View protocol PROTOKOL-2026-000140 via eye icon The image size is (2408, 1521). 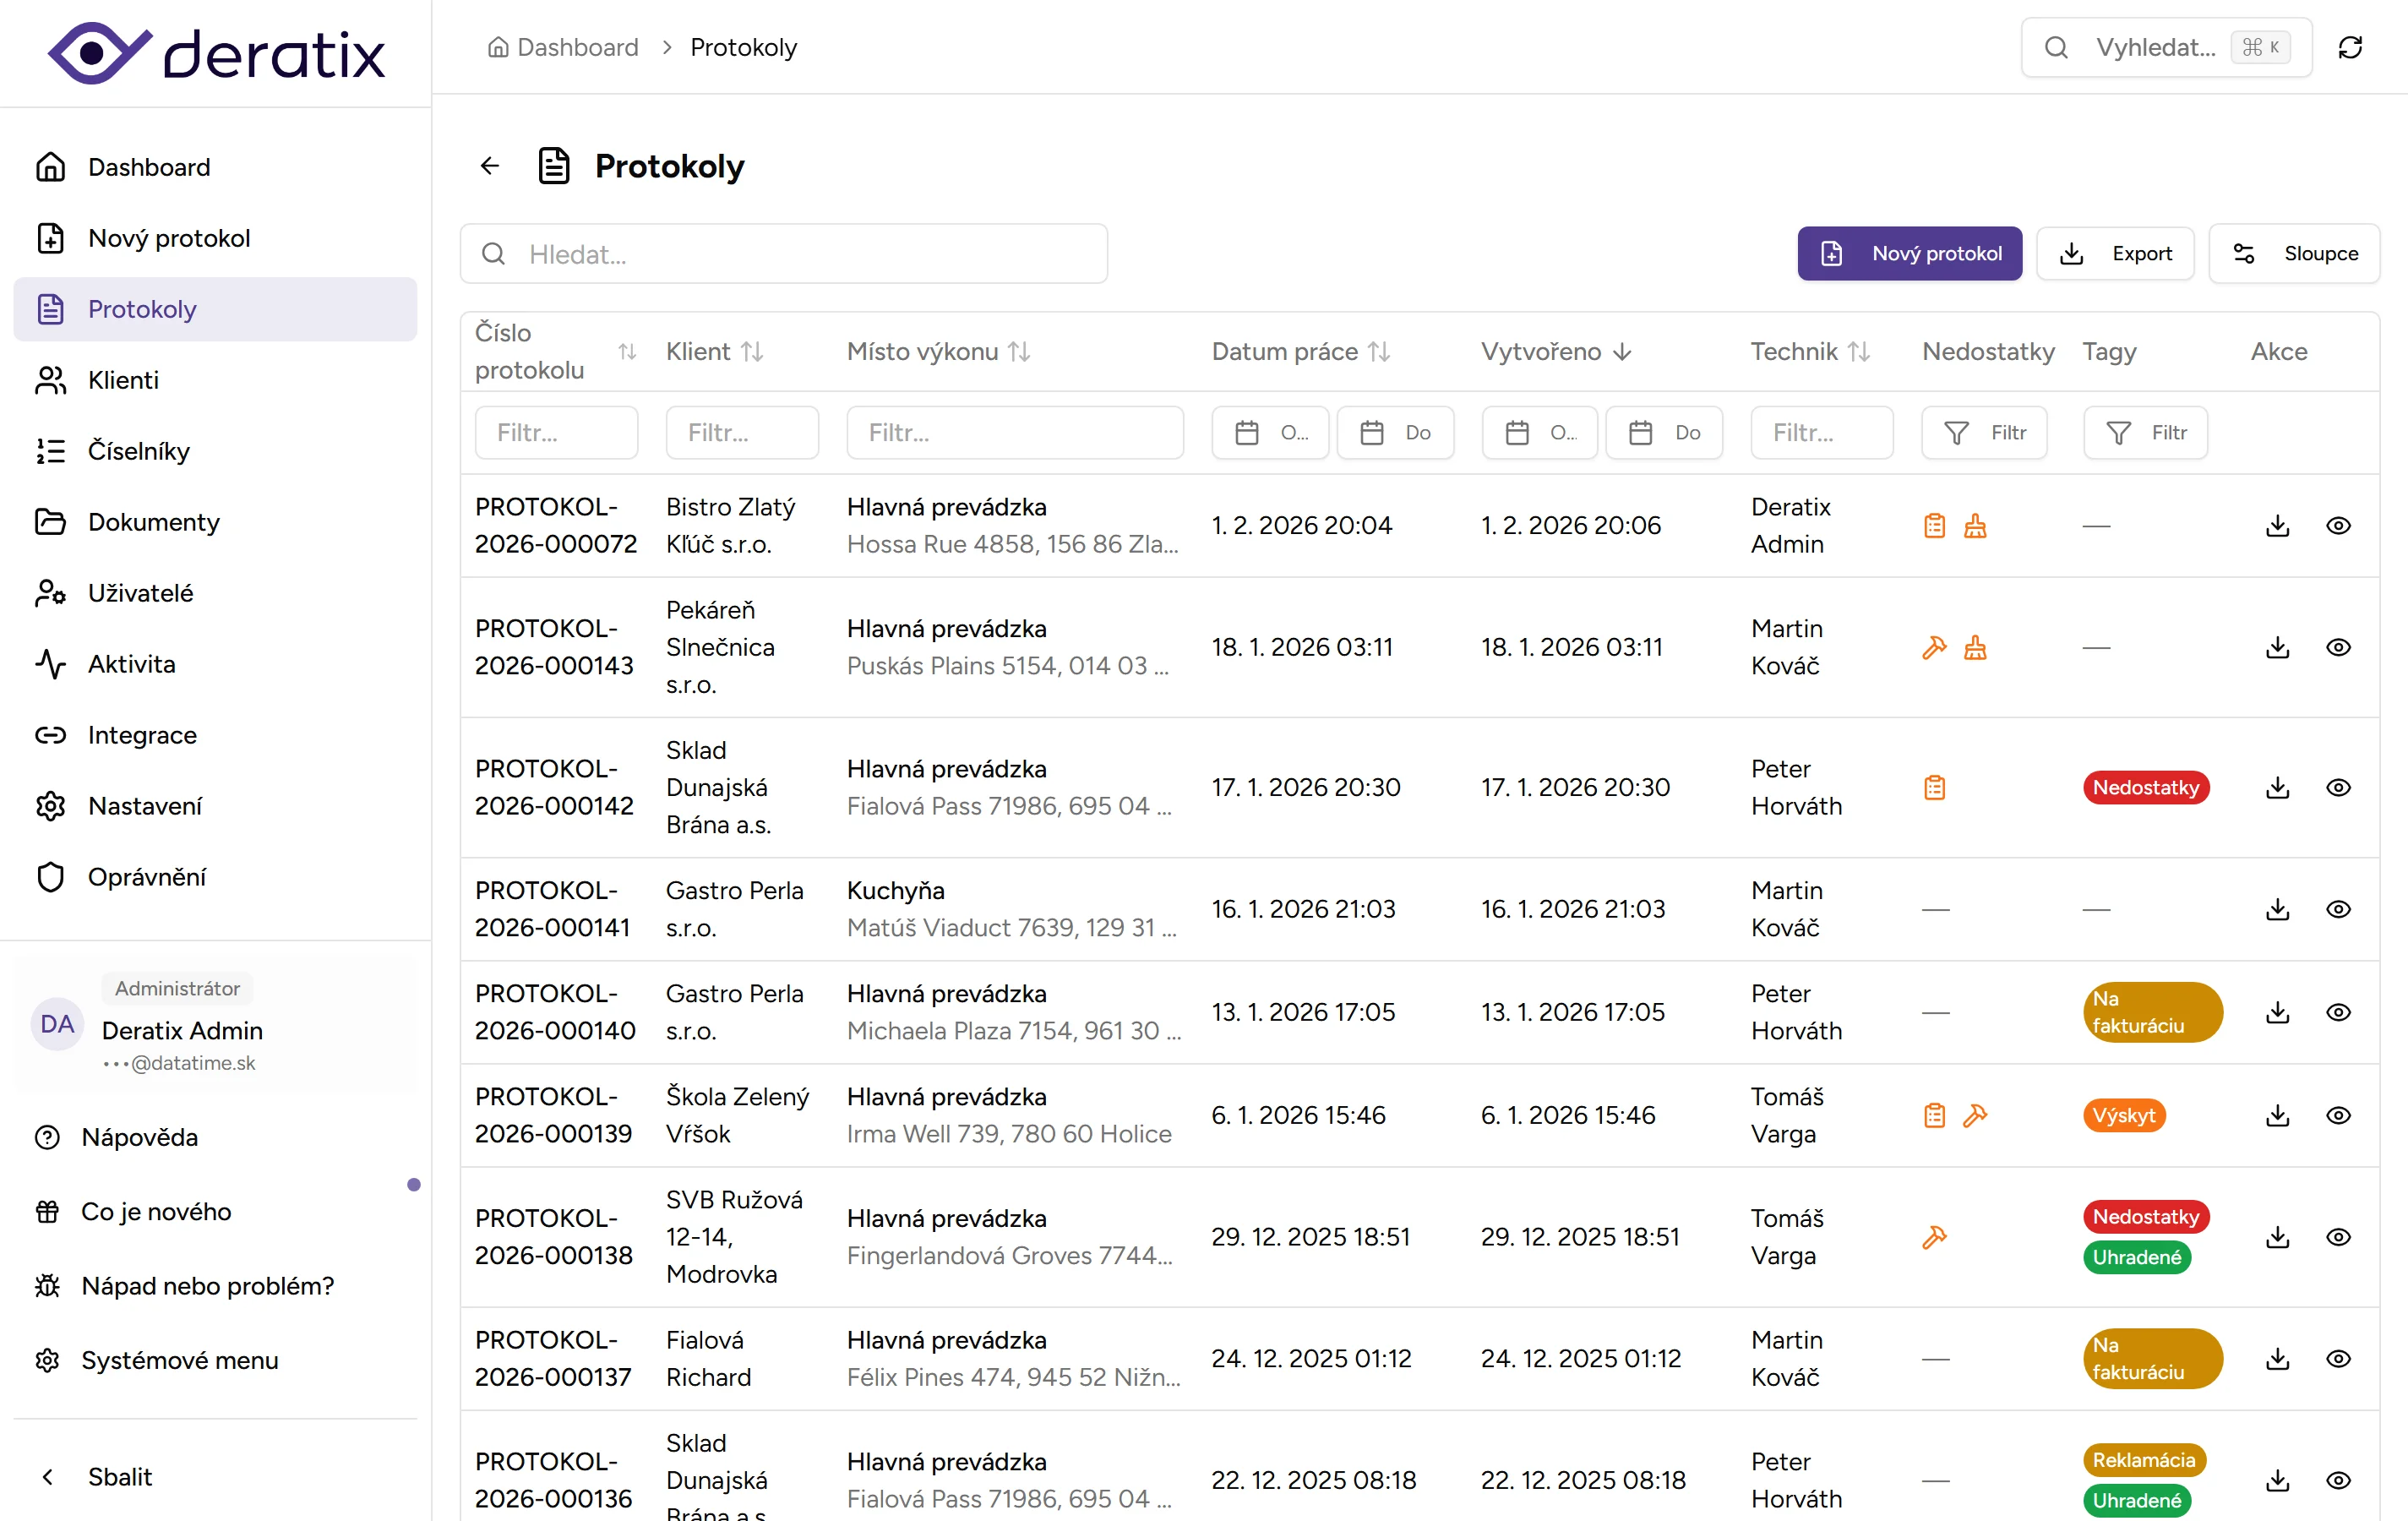pyautogui.click(x=2337, y=1012)
